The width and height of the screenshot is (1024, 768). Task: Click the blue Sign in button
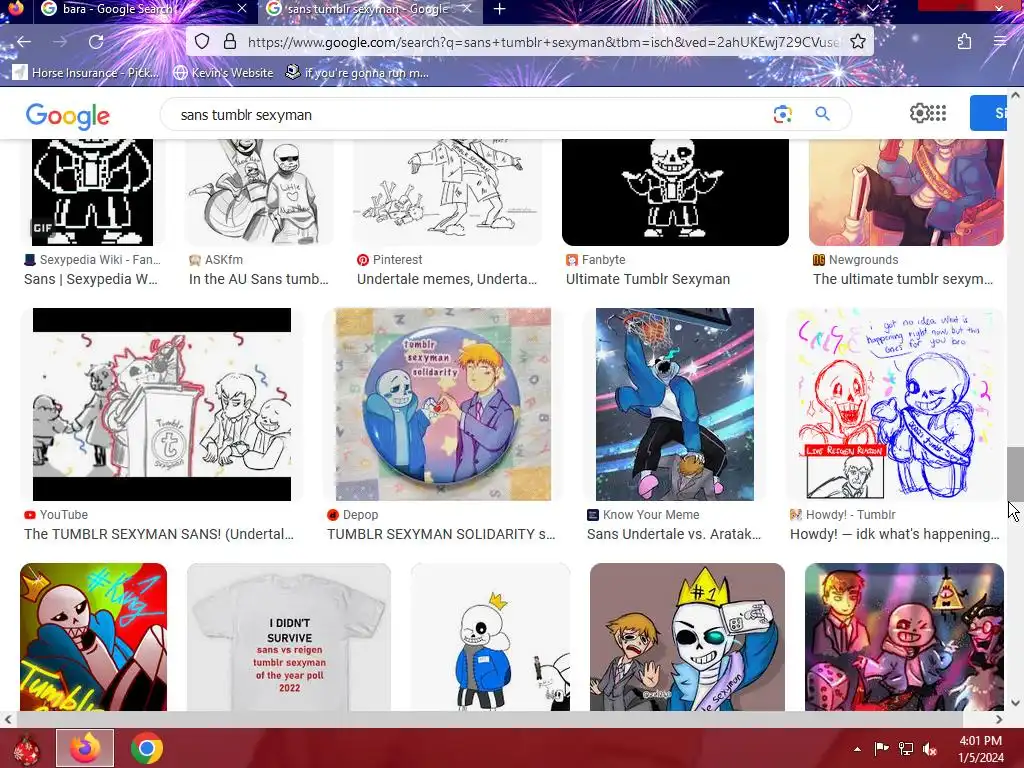[989, 113]
